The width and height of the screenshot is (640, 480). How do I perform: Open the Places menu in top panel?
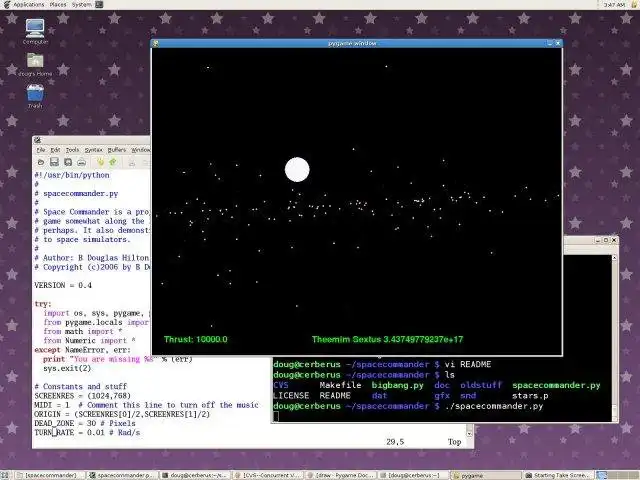coord(58,4)
